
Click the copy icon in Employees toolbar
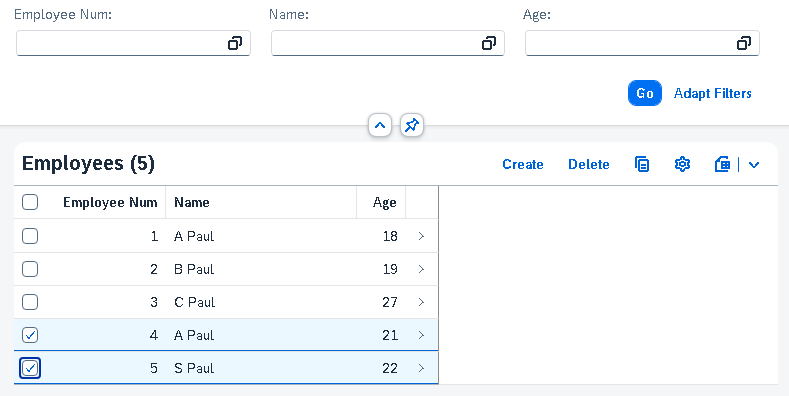642,164
